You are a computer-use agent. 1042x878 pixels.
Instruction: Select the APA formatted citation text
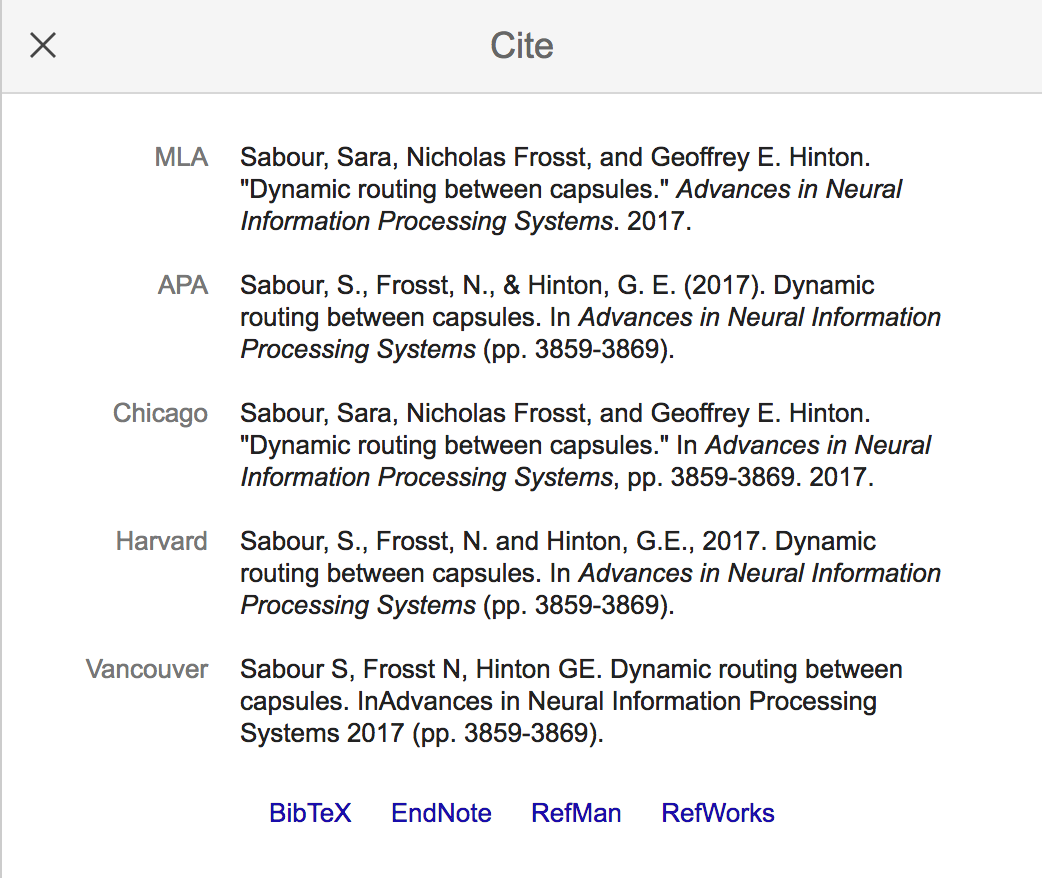[590, 317]
